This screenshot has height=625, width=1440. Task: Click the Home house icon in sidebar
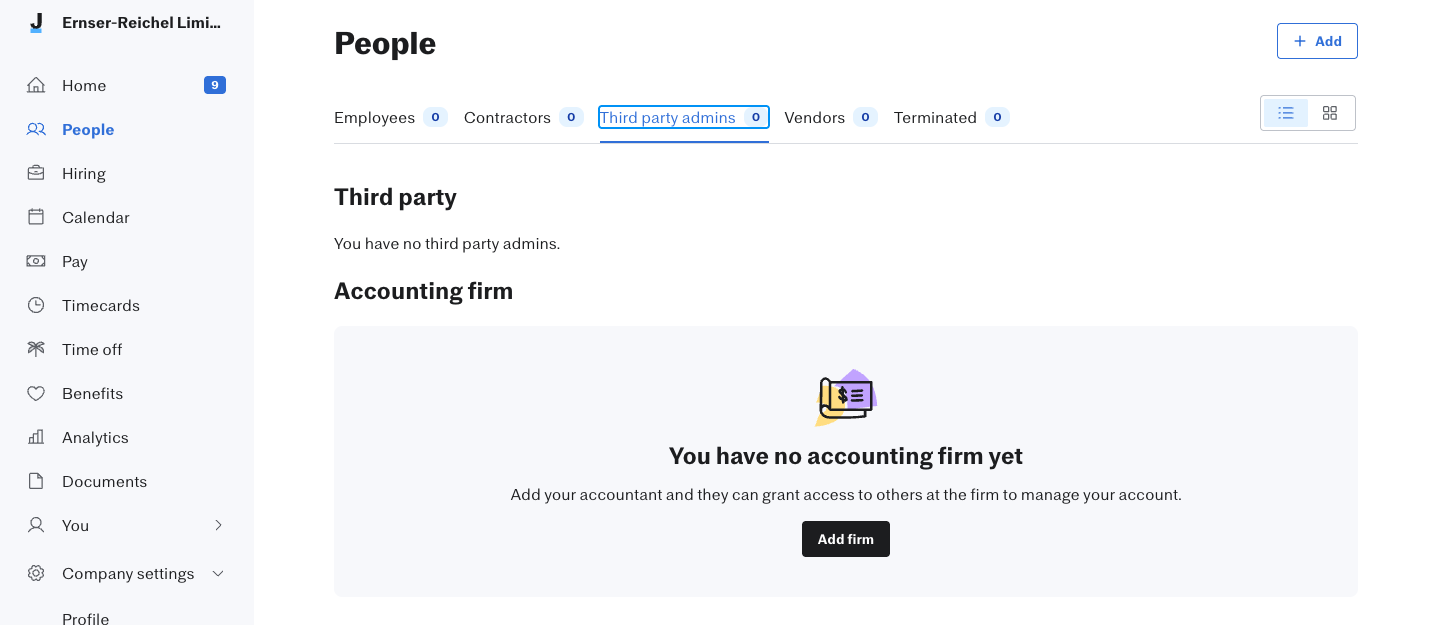pos(36,85)
